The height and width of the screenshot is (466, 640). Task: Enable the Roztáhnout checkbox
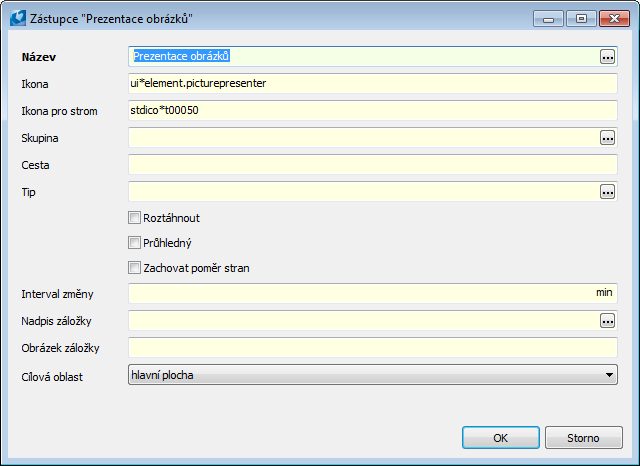(135, 217)
